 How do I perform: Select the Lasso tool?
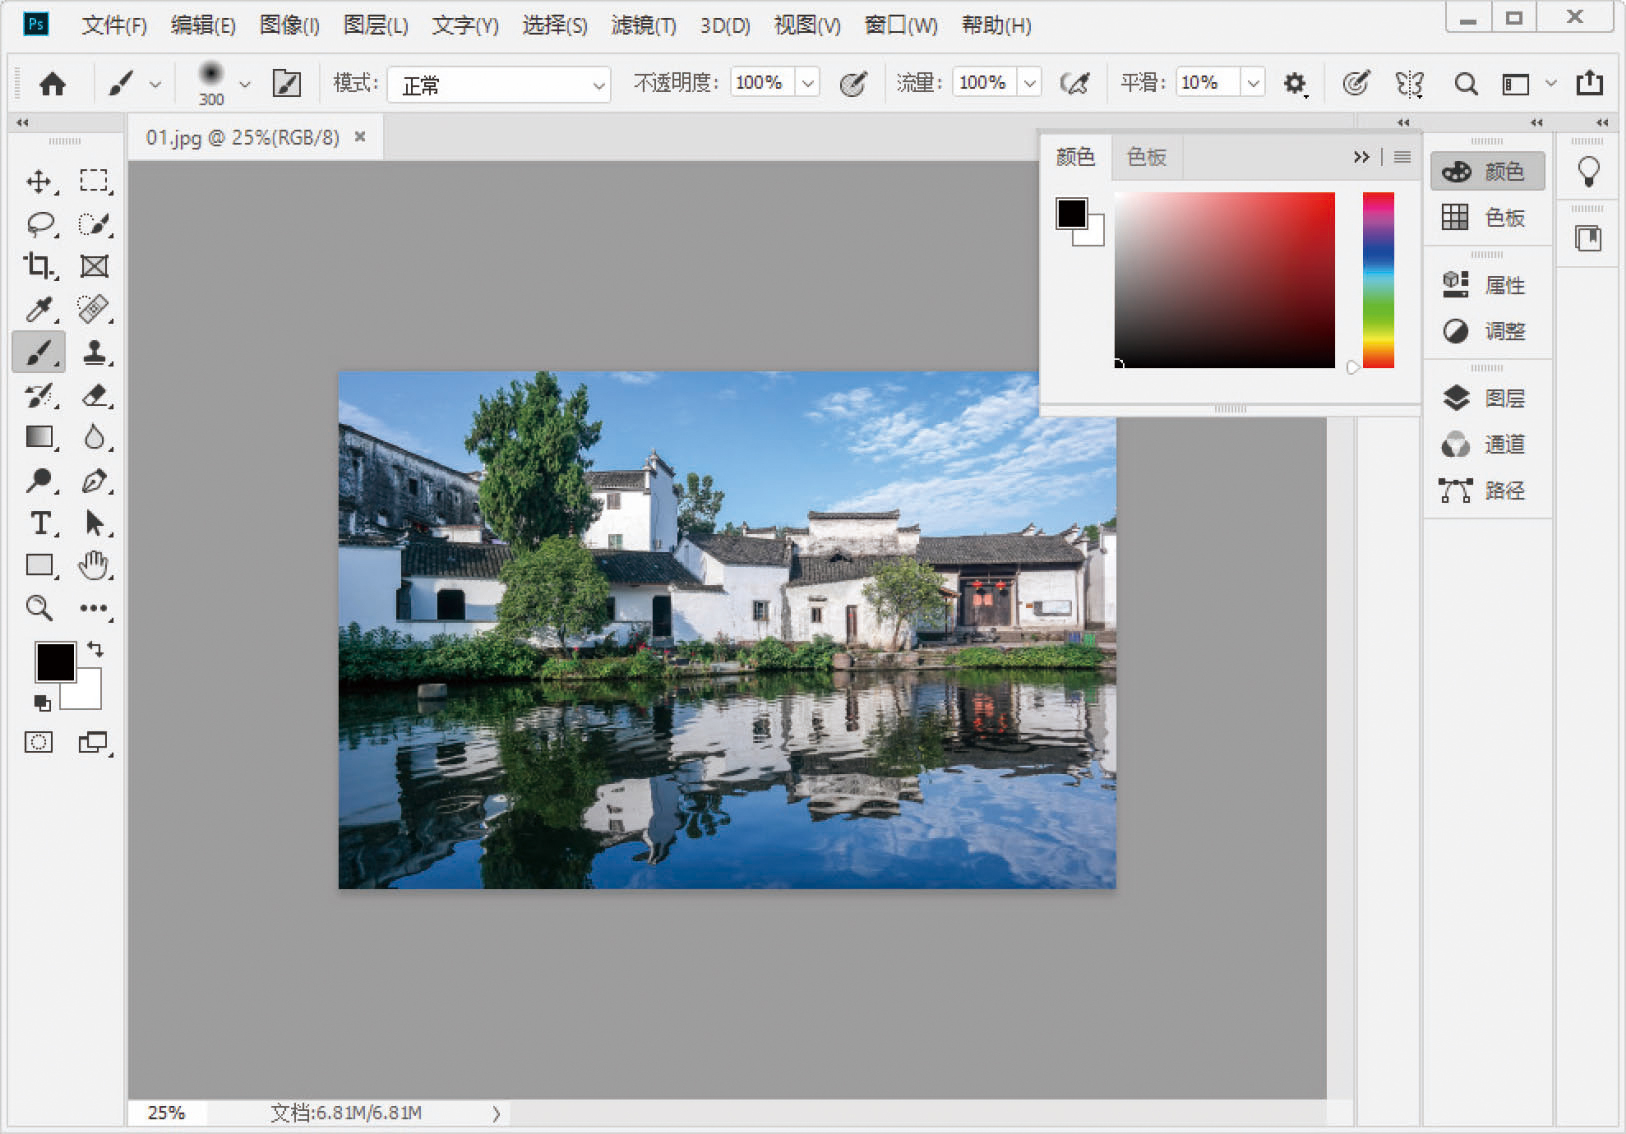pyautogui.click(x=39, y=224)
